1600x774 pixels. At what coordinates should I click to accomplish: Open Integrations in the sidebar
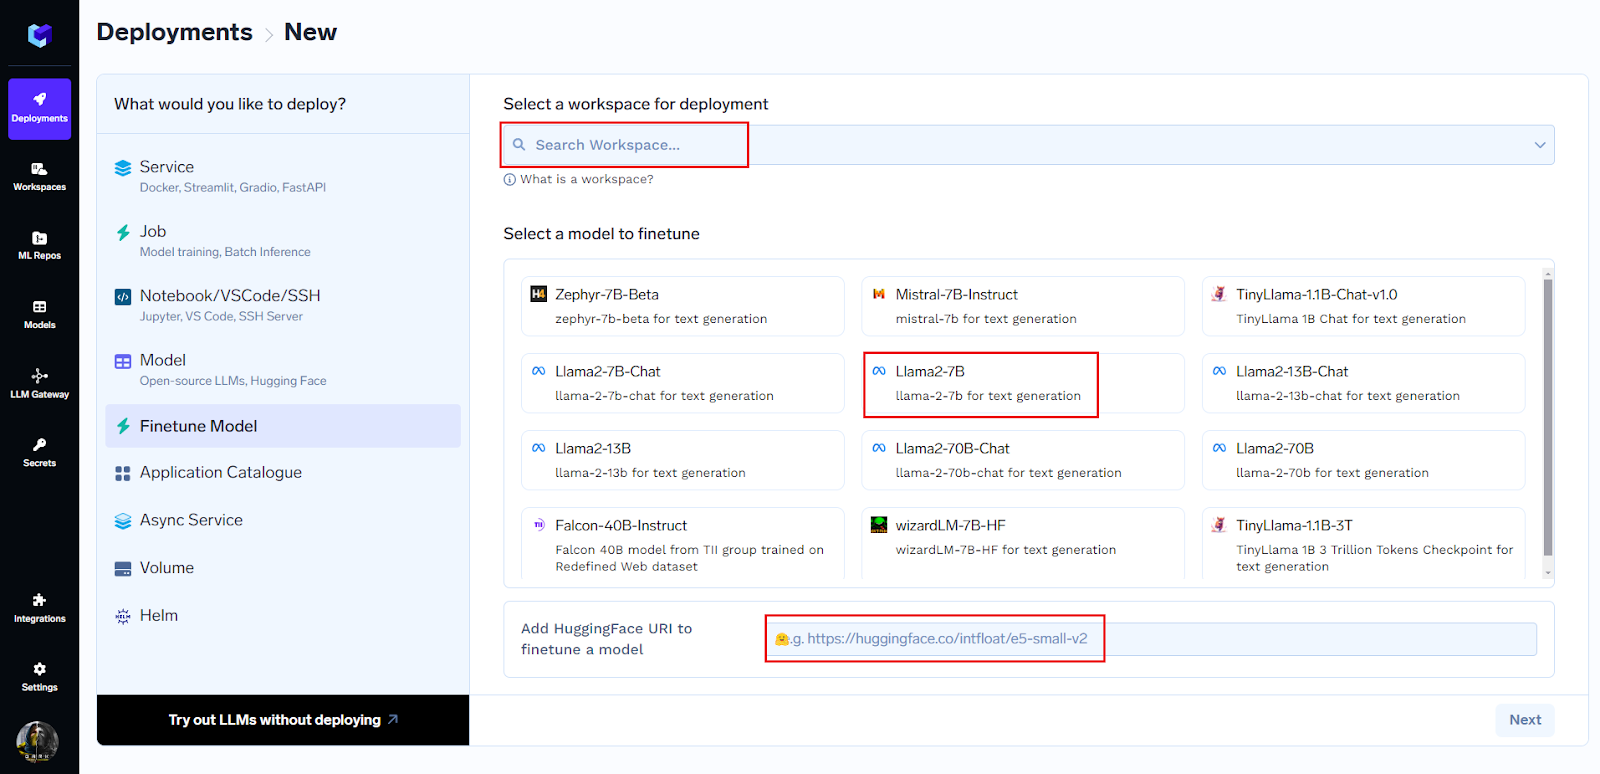pos(39,608)
